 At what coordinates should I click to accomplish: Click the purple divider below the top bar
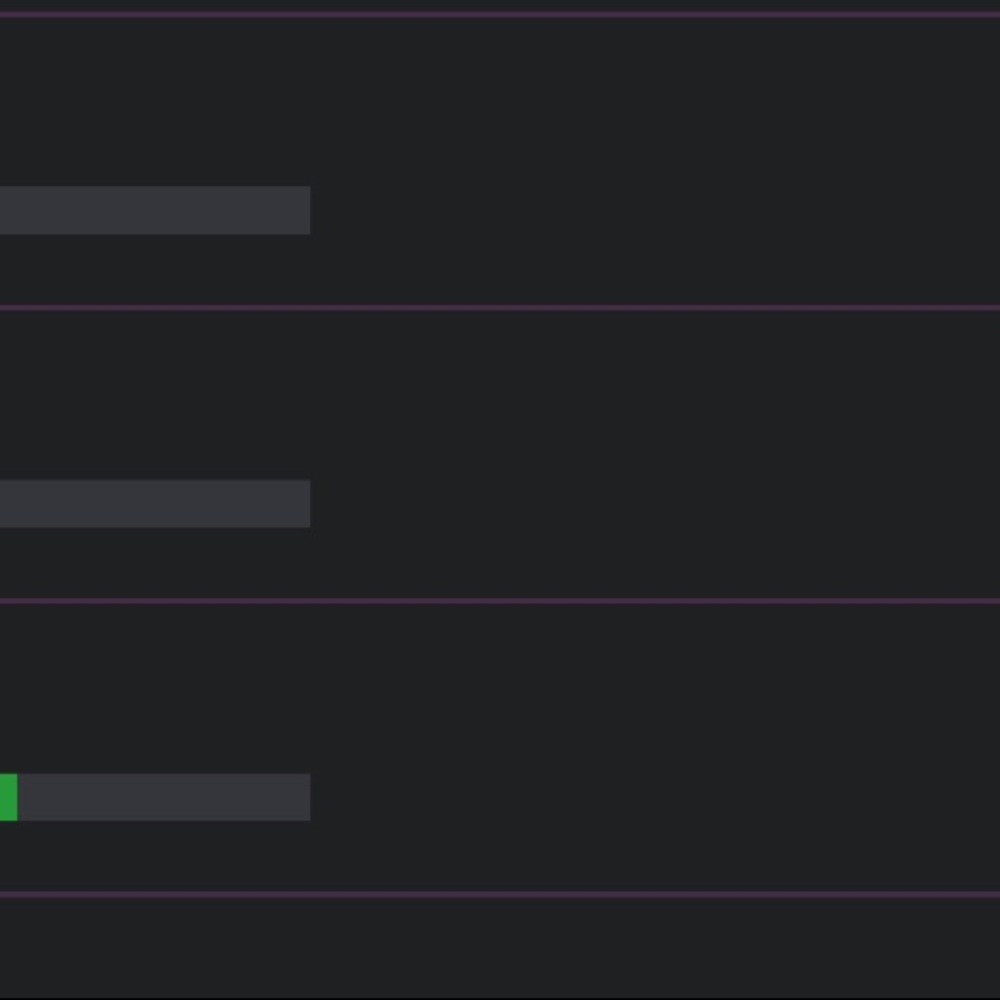tap(500, 307)
